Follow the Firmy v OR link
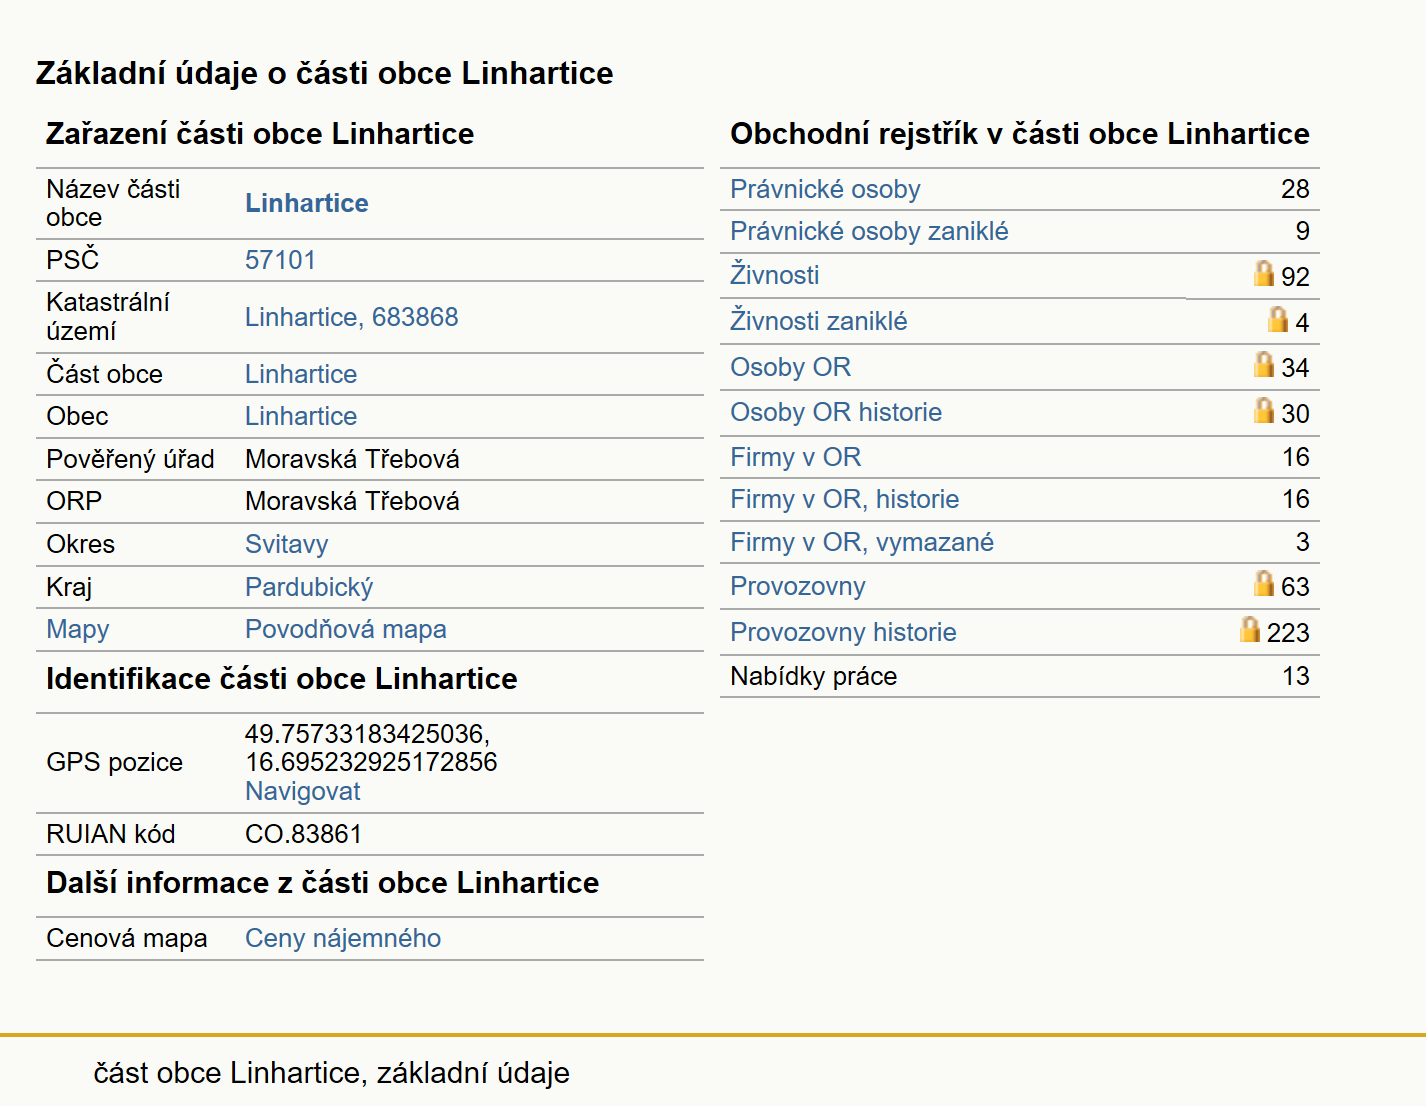Screen dimensions: 1426x1106 pos(795,457)
